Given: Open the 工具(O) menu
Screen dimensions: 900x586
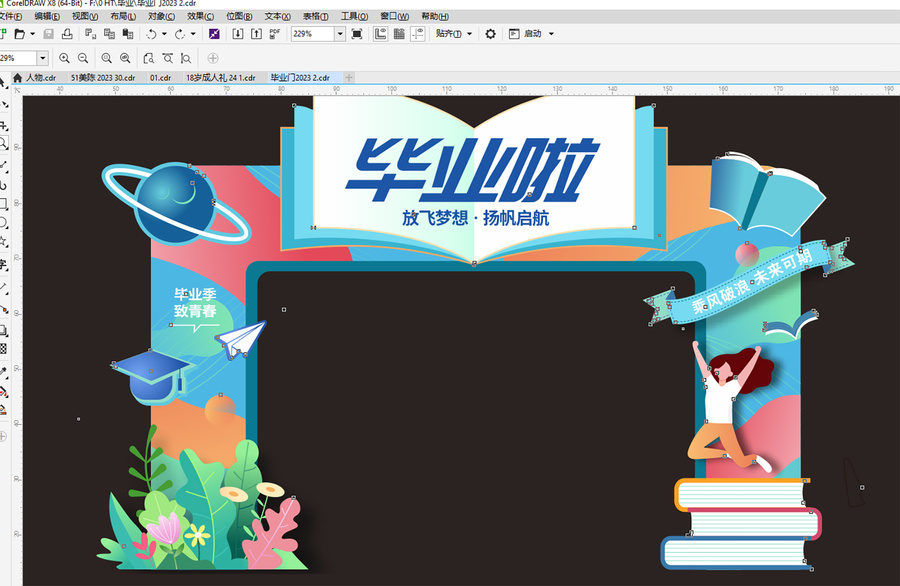Looking at the screenshot, I should click(x=354, y=17).
